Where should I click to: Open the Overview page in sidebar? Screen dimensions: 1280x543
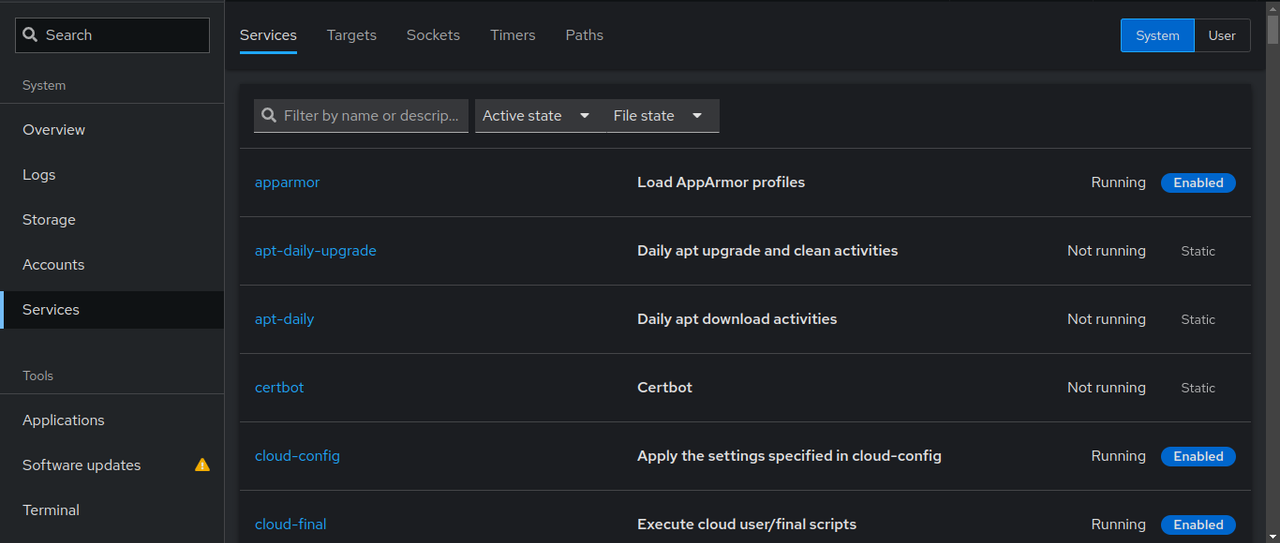(x=112, y=130)
